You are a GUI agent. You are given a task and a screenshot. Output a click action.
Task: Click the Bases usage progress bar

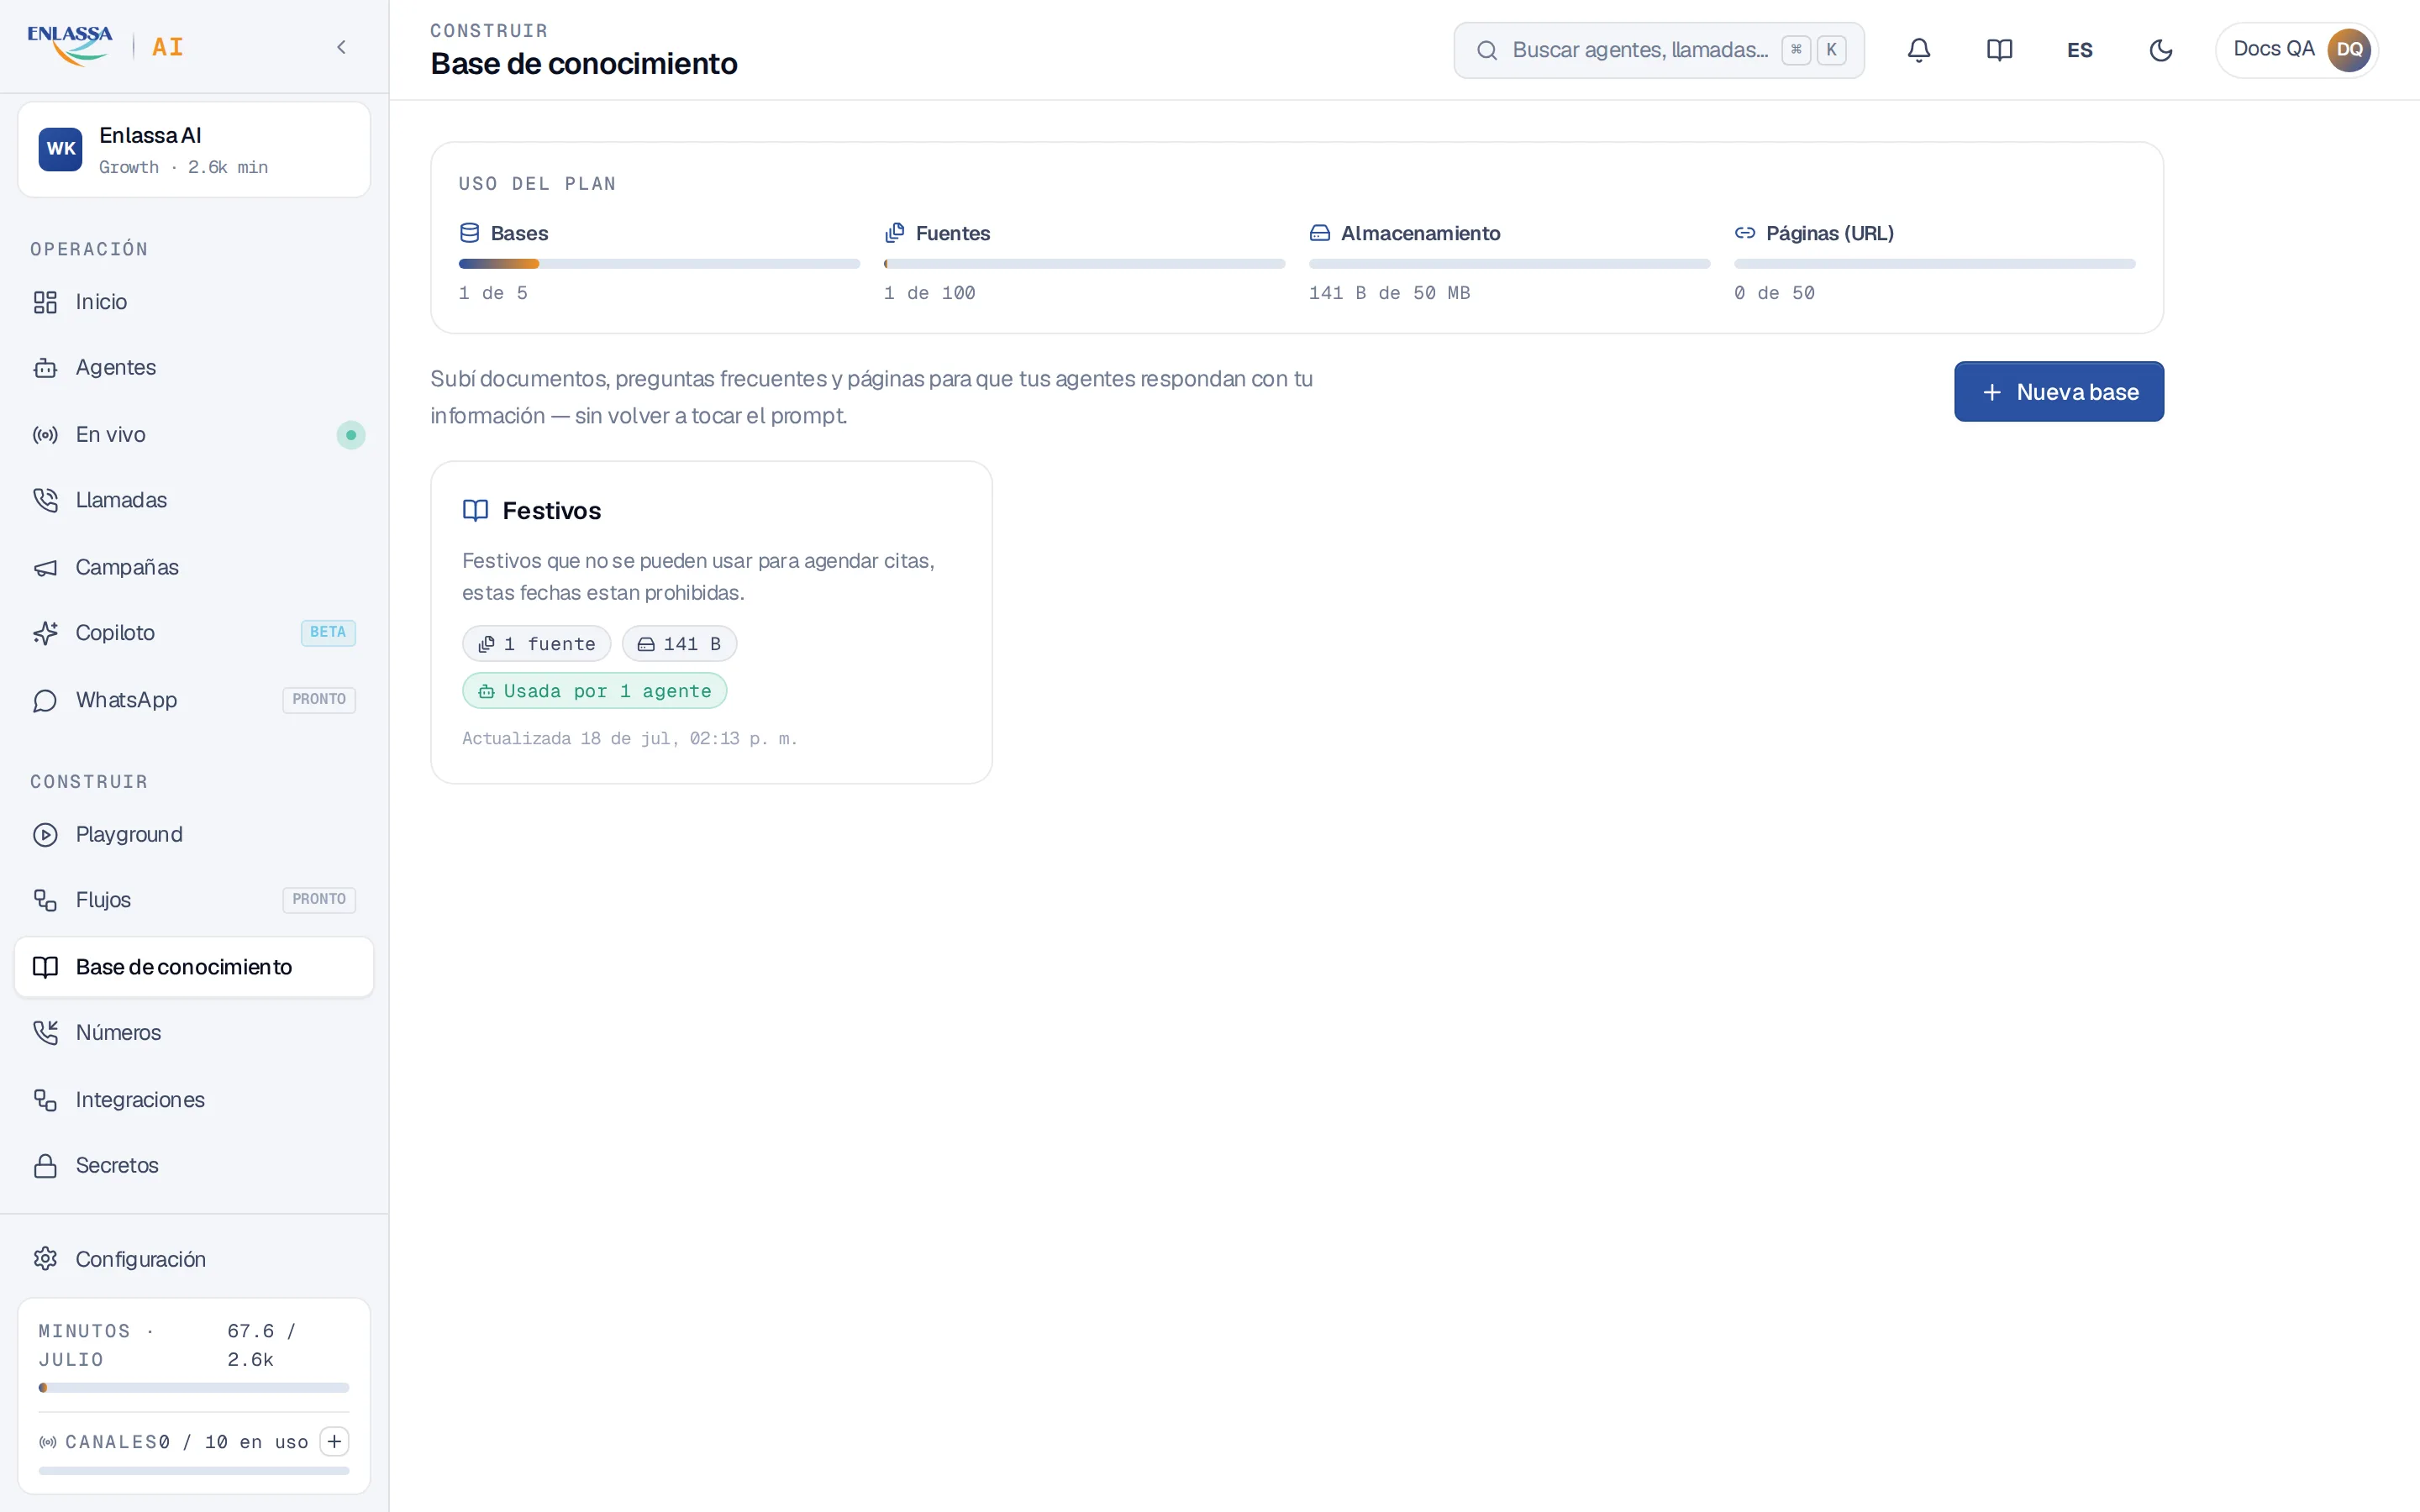point(659,264)
